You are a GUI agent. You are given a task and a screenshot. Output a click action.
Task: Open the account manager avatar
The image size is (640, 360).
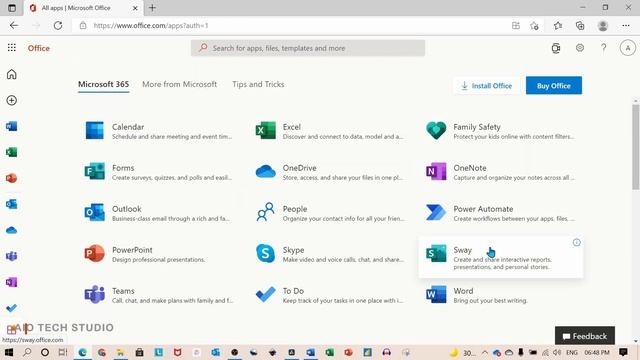(627, 48)
